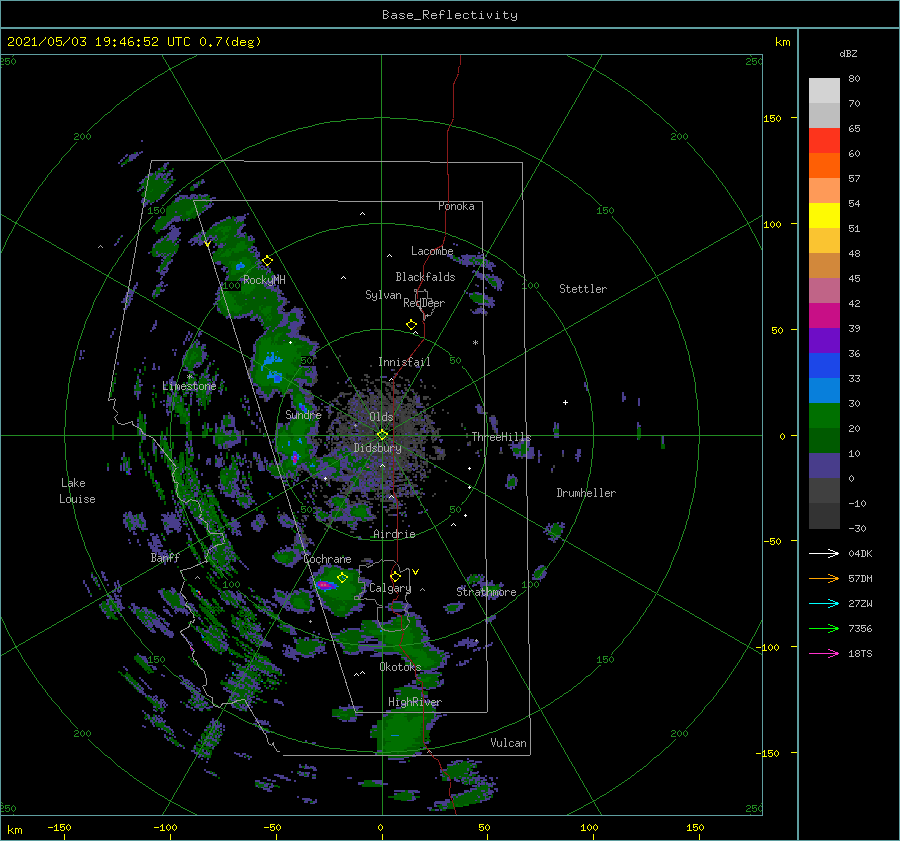Click the Okotoks city label

(400, 667)
